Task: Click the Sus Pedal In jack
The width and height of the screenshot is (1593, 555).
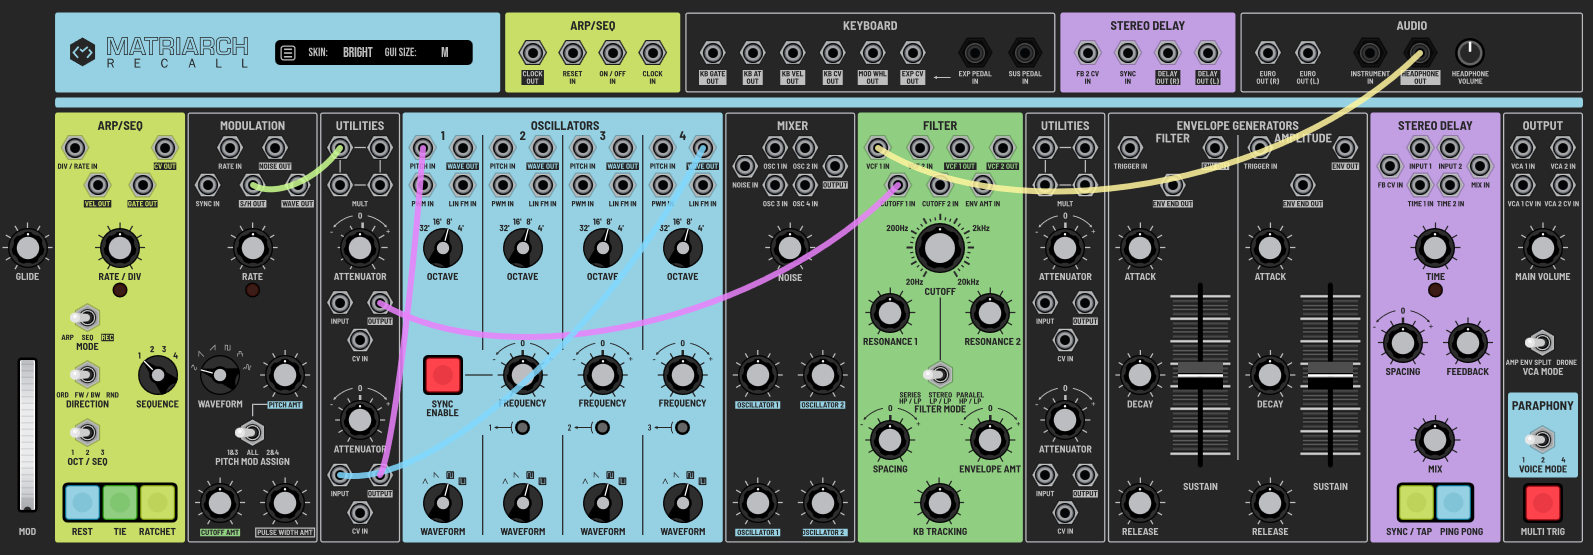Action: tap(1024, 52)
